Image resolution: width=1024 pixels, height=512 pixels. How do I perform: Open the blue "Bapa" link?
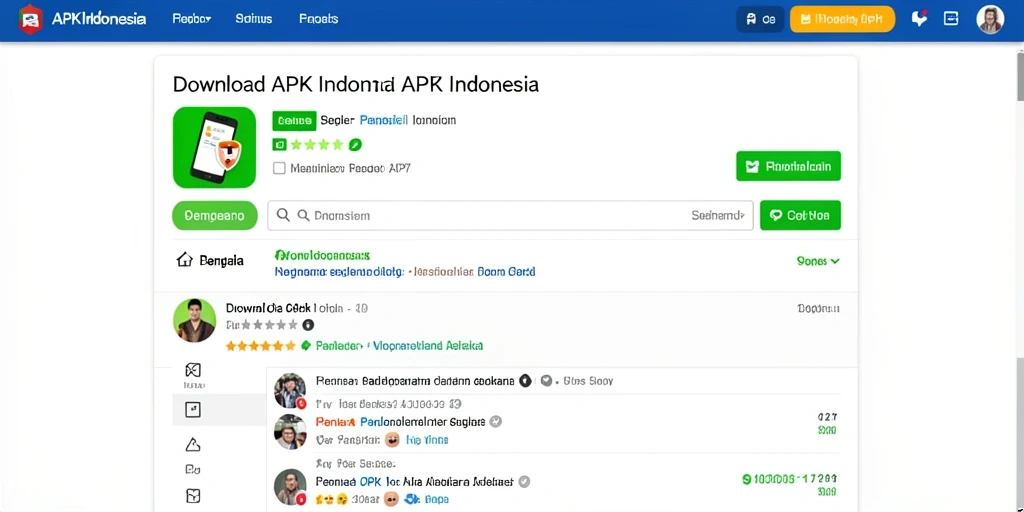coord(436,500)
